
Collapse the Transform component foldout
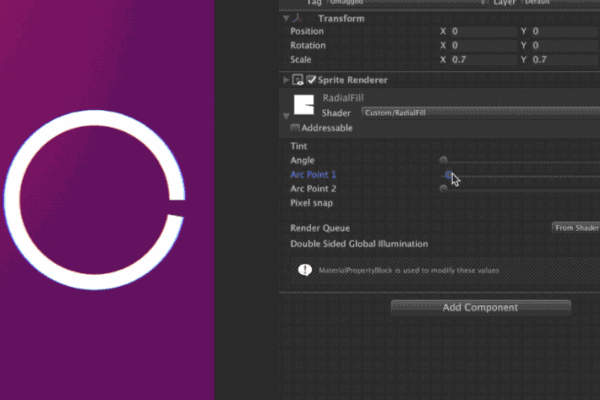285,18
